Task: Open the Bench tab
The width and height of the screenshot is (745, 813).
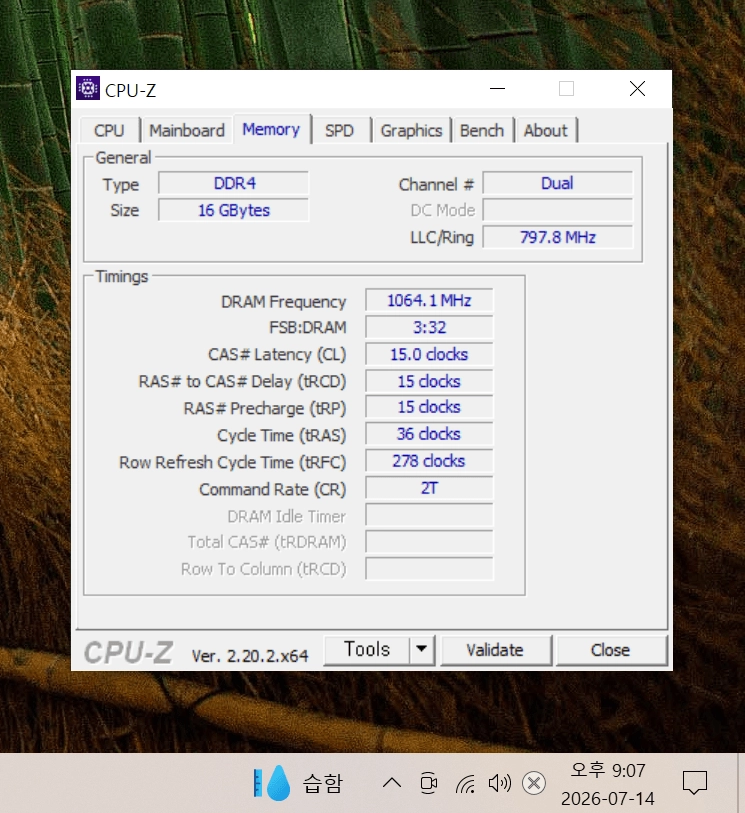Action: coord(482,130)
